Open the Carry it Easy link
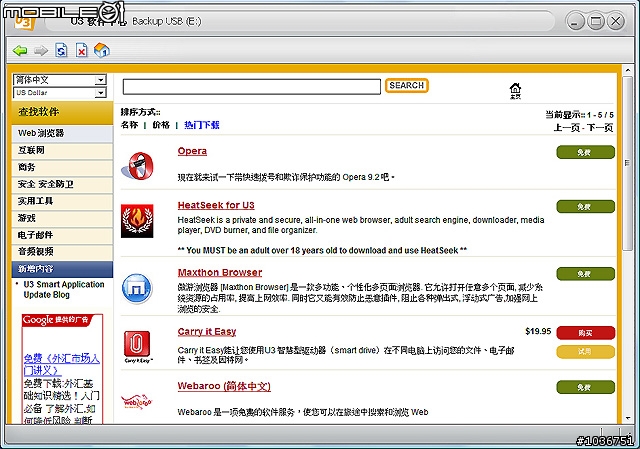640x449 pixels. [x=207, y=332]
